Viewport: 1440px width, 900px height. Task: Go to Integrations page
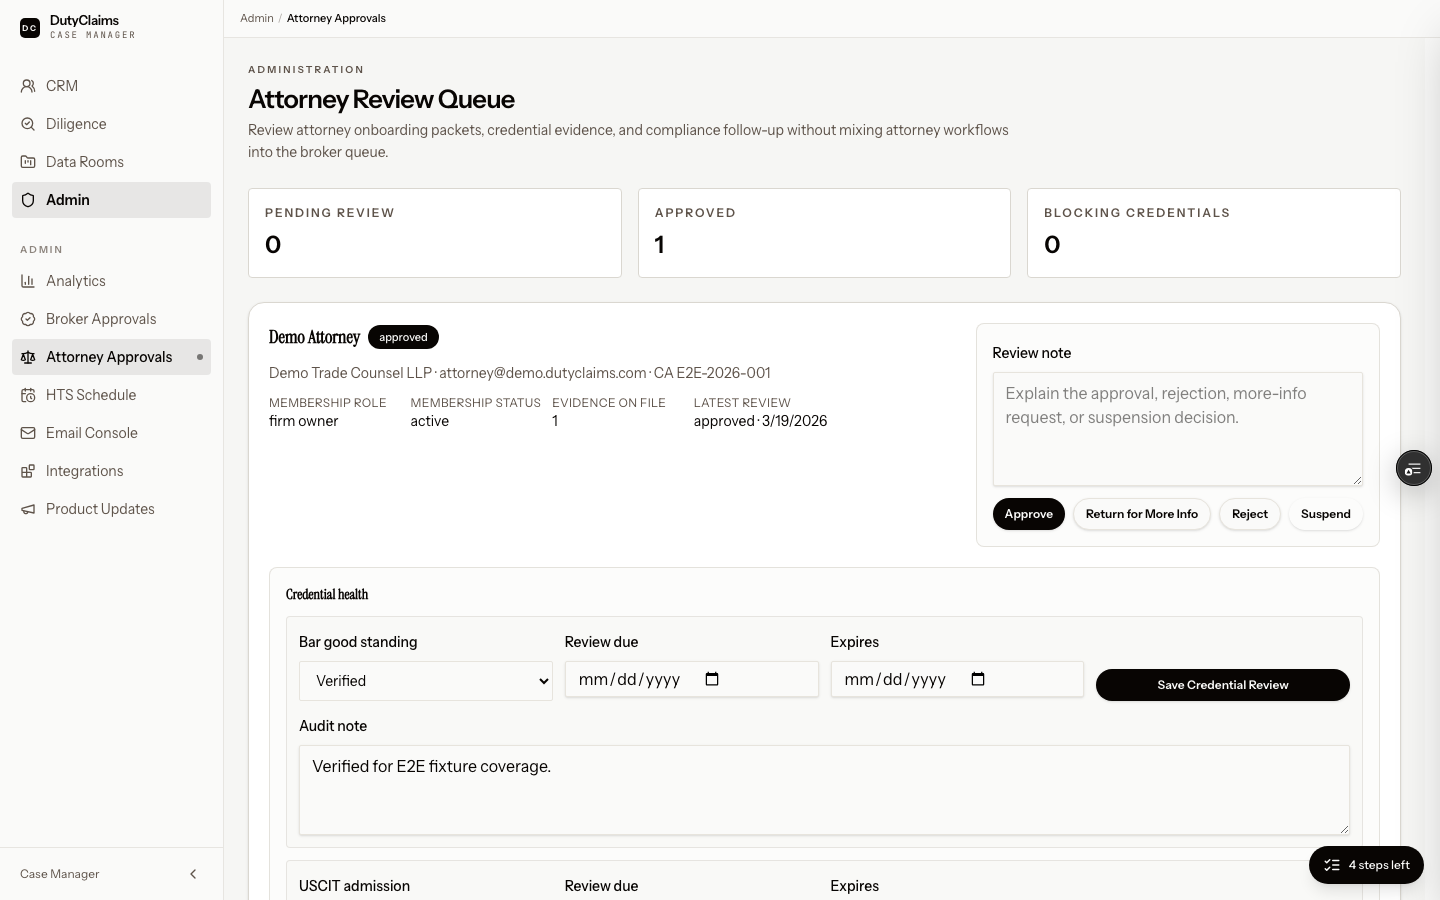point(111,471)
